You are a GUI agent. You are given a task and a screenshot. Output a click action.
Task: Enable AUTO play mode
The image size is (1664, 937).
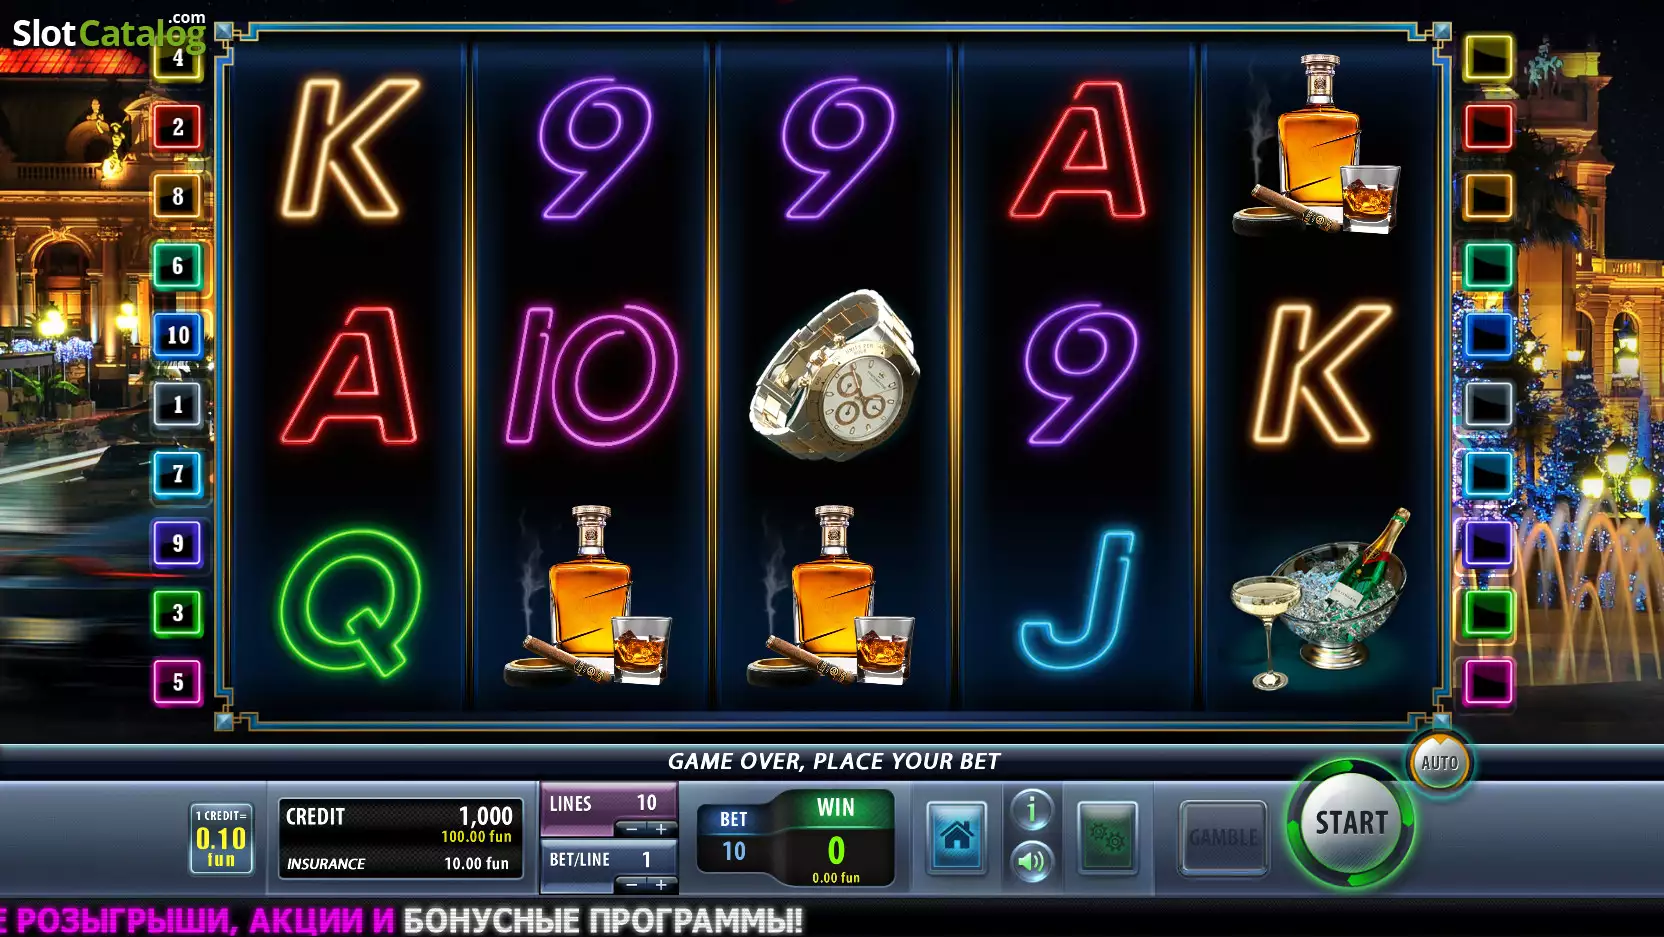click(x=1439, y=762)
